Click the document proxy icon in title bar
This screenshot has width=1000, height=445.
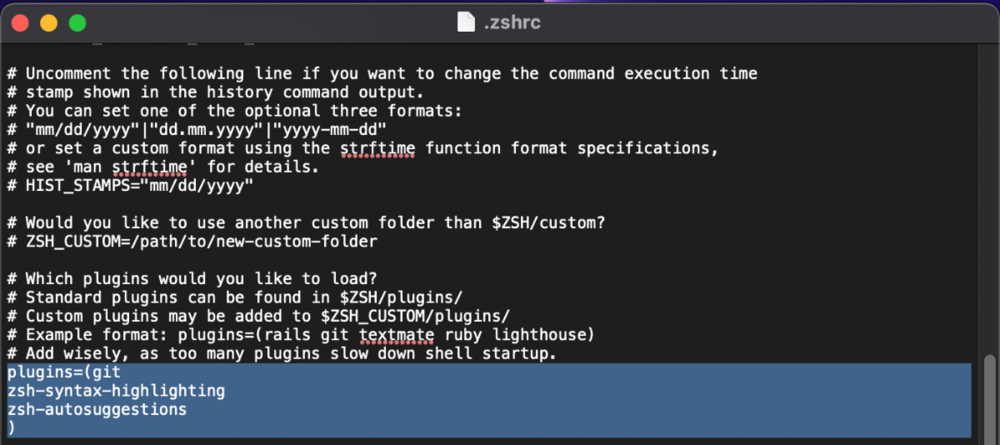pyautogui.click(x=463, y=21)
